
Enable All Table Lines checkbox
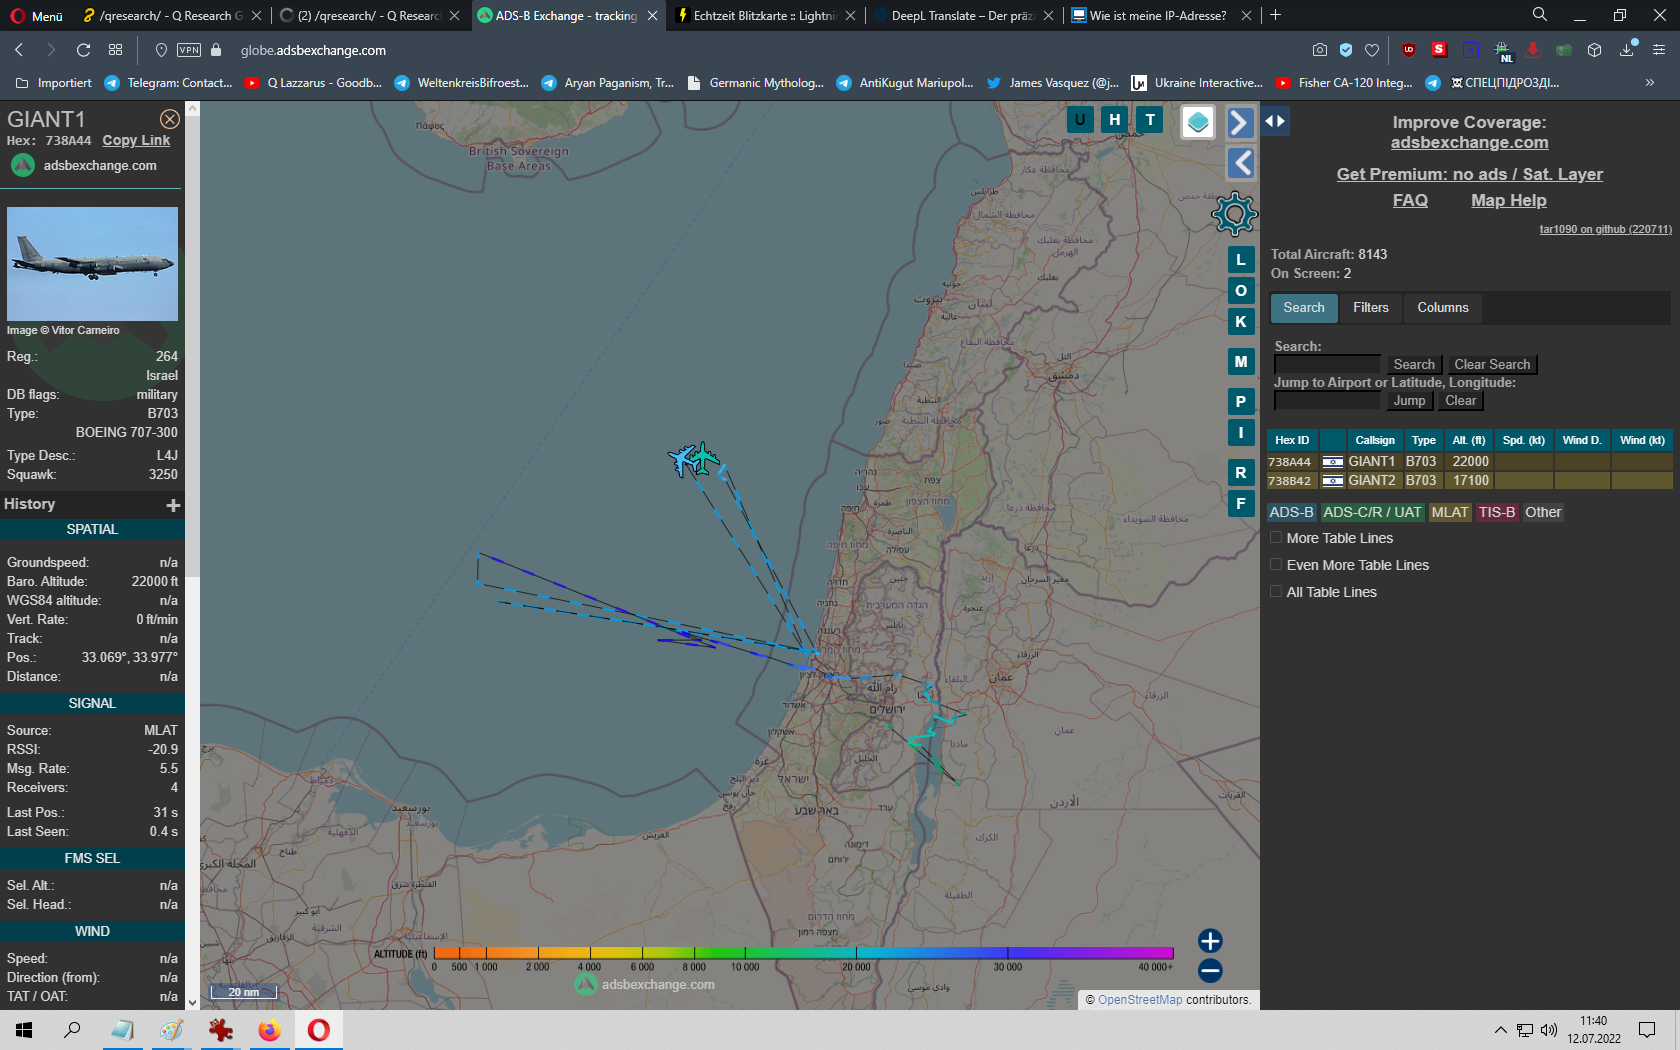click(x=1276, y=592)
